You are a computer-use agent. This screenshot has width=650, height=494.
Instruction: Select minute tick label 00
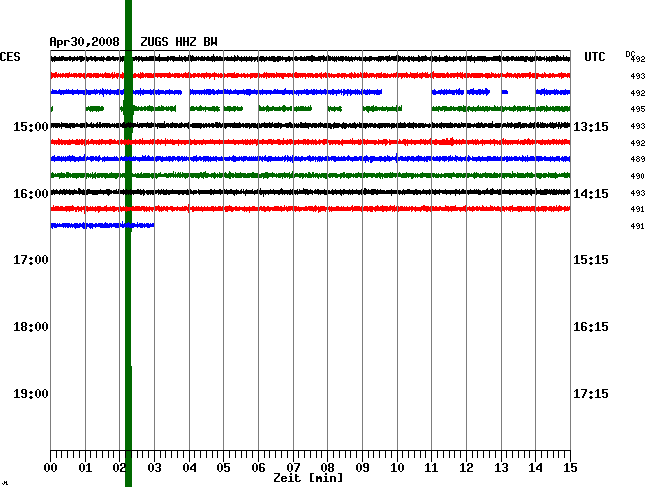51,468
